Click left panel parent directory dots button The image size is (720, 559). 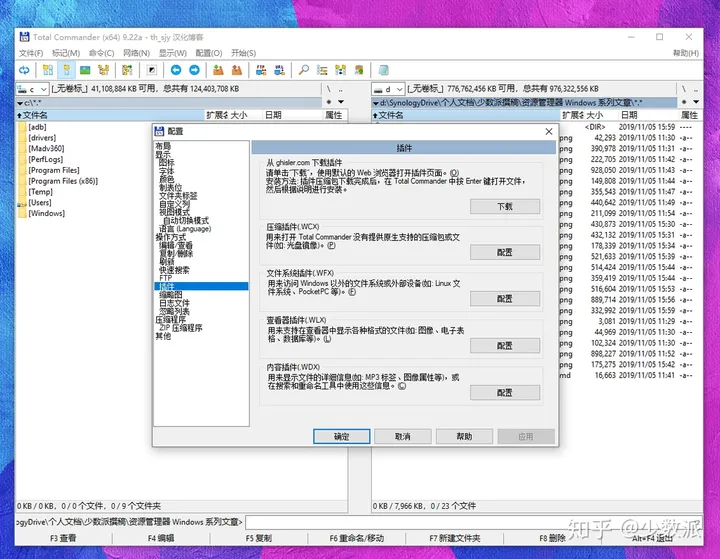[341, 89]
